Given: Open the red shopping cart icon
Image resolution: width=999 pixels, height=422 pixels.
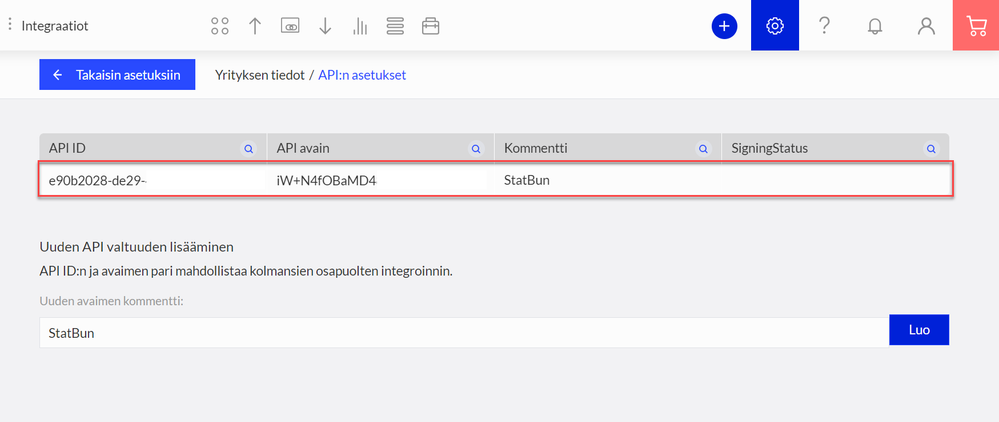Looking at the screenshot, I should click(975, 26).
